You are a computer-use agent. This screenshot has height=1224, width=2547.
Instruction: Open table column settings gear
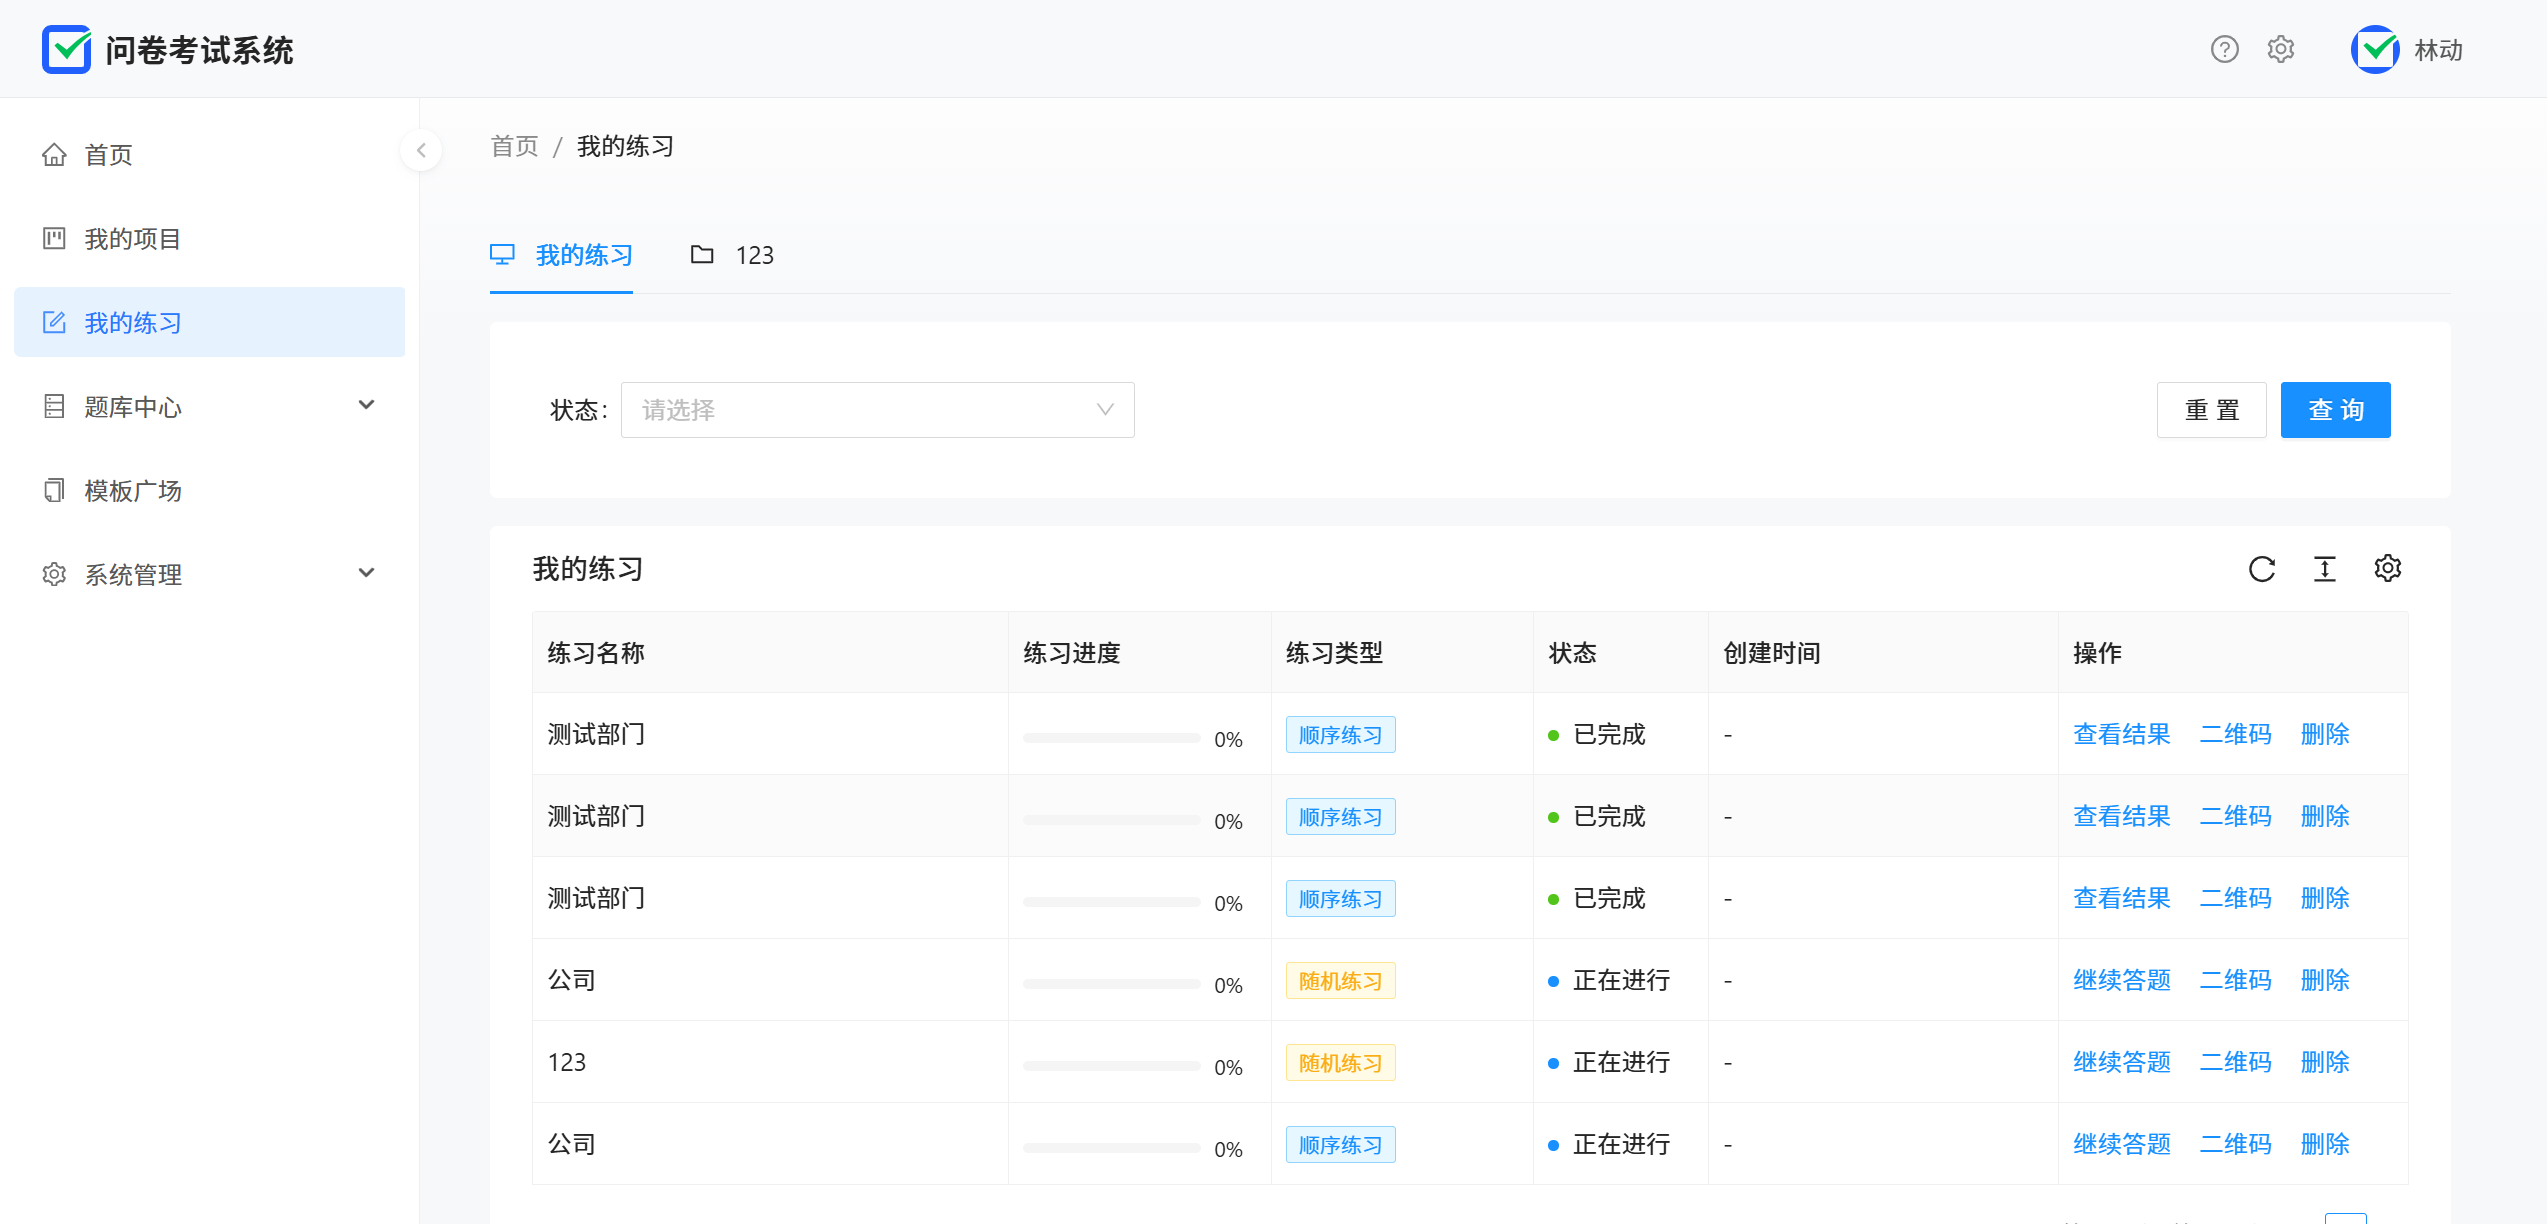click(x=2388, y=568)
